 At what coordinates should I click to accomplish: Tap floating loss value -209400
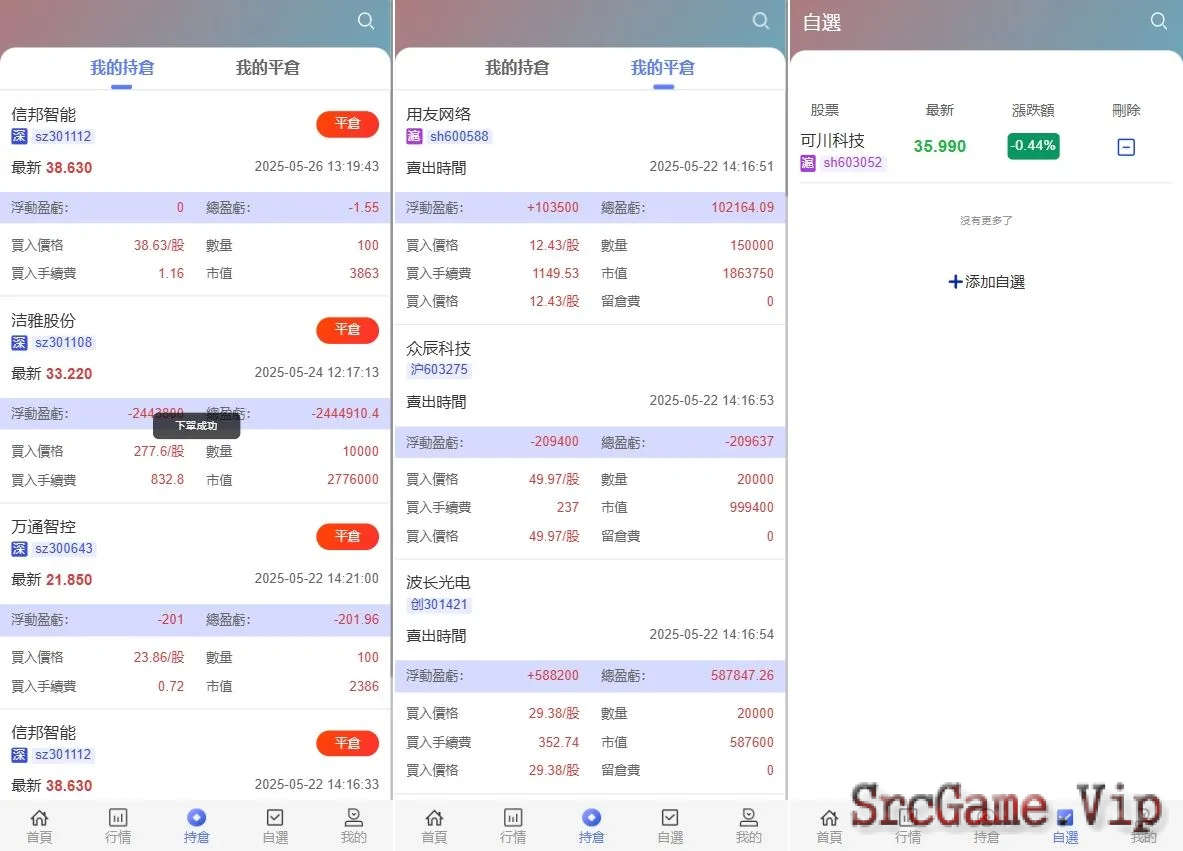(x=555, y=442)
